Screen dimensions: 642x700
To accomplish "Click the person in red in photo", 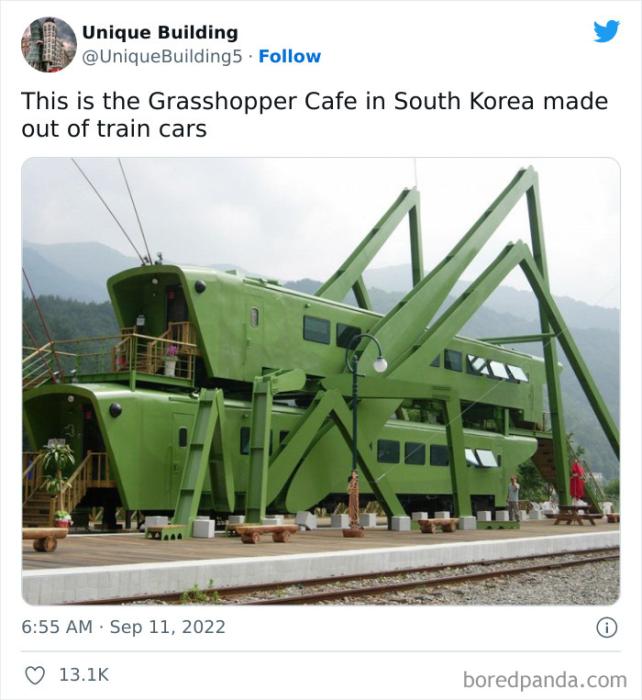I will 576,481.
